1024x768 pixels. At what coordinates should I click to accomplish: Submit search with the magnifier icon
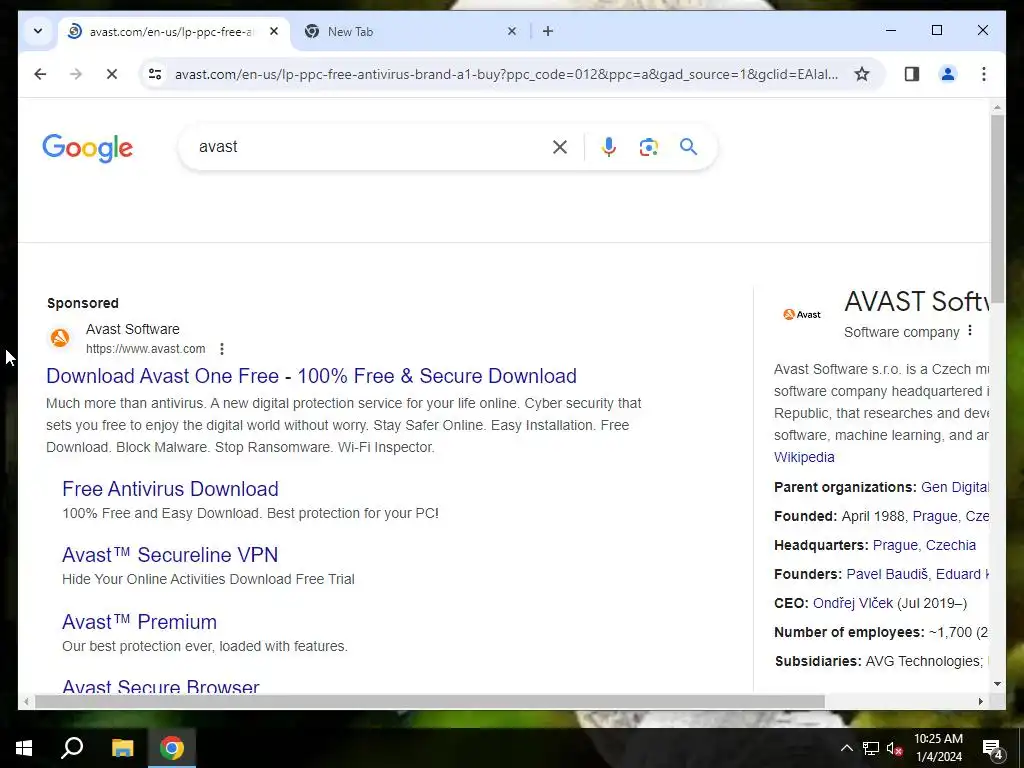point(688,147)
